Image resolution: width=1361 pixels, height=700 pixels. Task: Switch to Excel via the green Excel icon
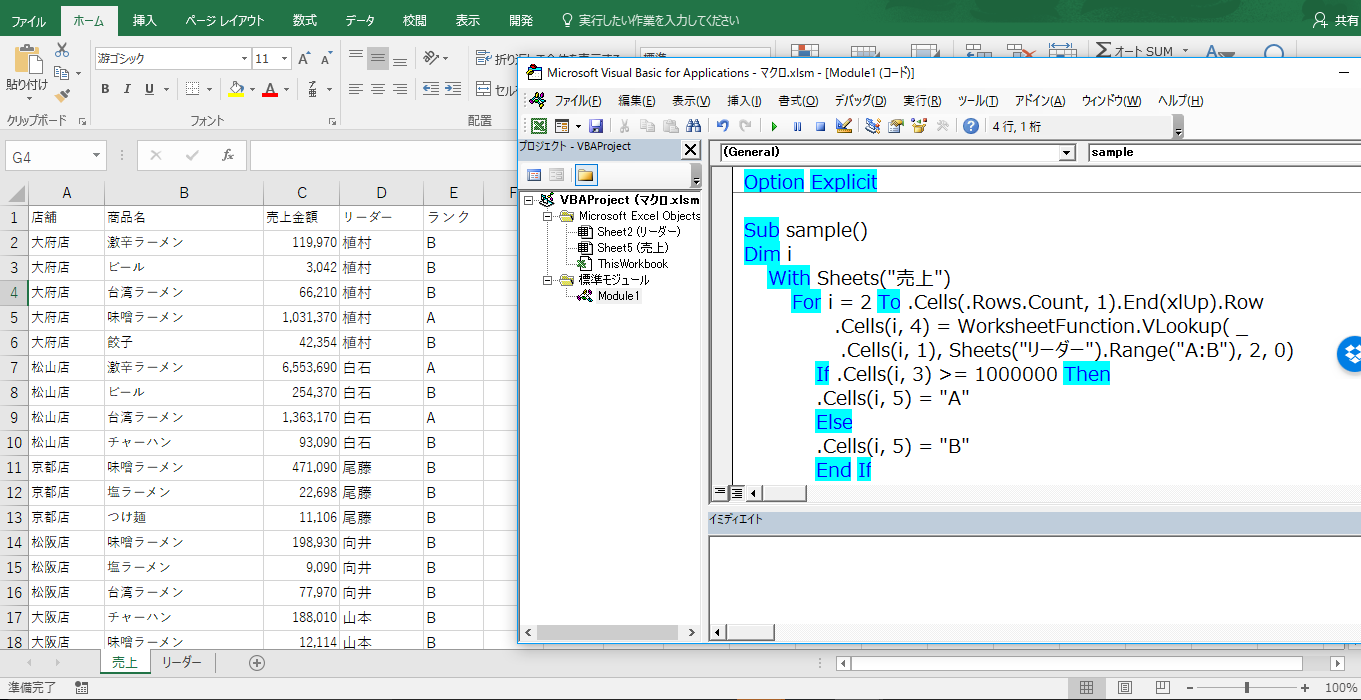[x=539, y=126]
